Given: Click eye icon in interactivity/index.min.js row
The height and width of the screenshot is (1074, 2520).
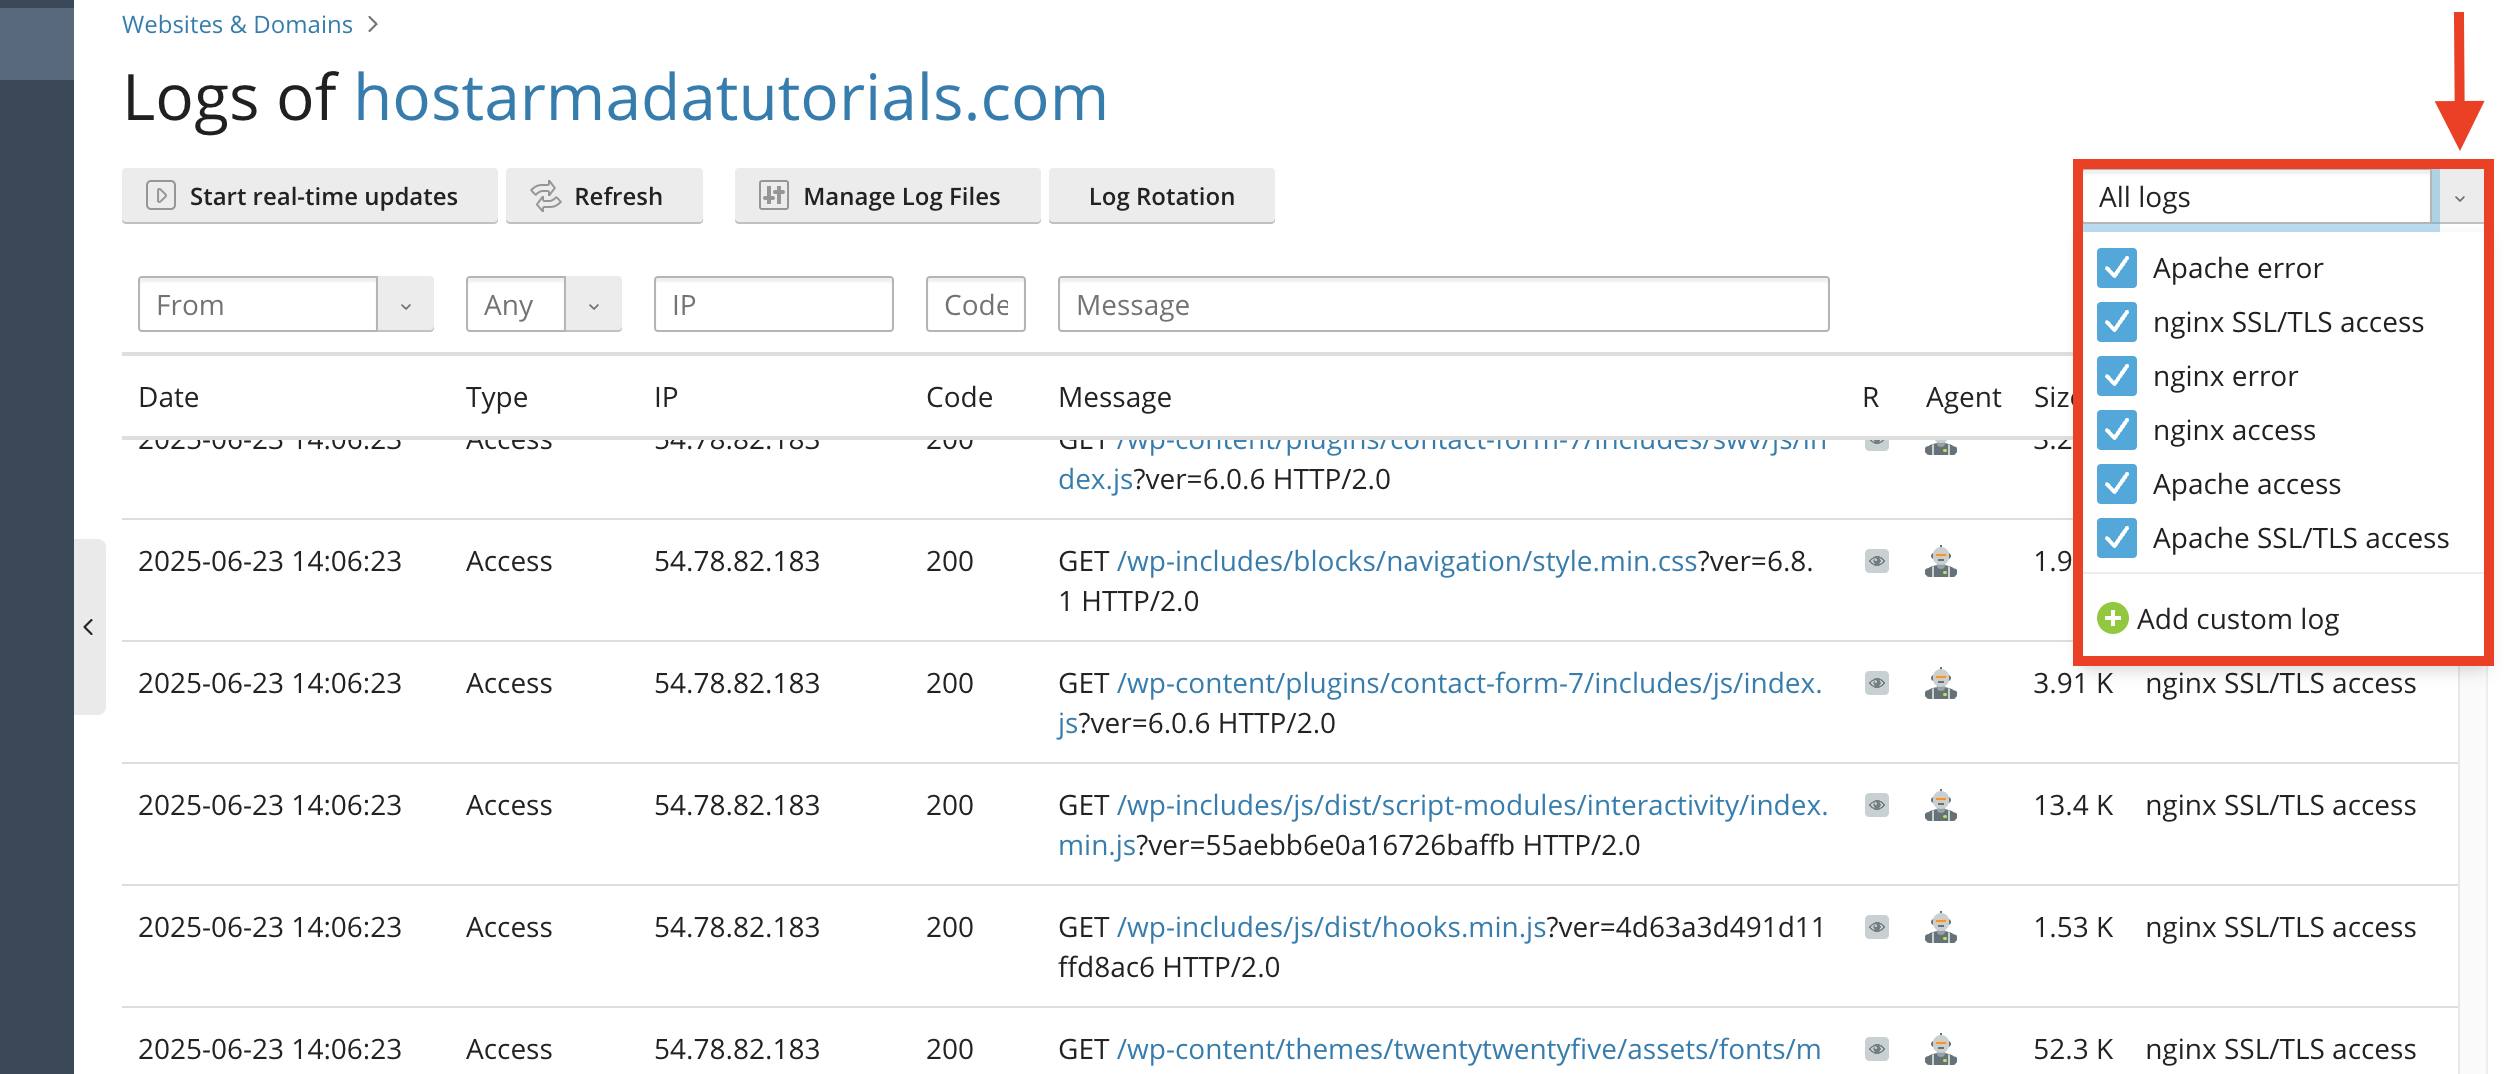Looking at the screenshot, I should point(1877,805).
